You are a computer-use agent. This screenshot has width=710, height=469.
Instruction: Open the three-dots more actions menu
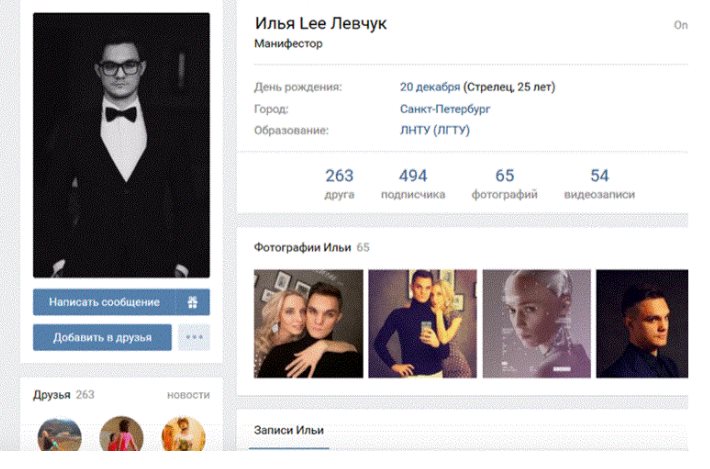point(194,337)
